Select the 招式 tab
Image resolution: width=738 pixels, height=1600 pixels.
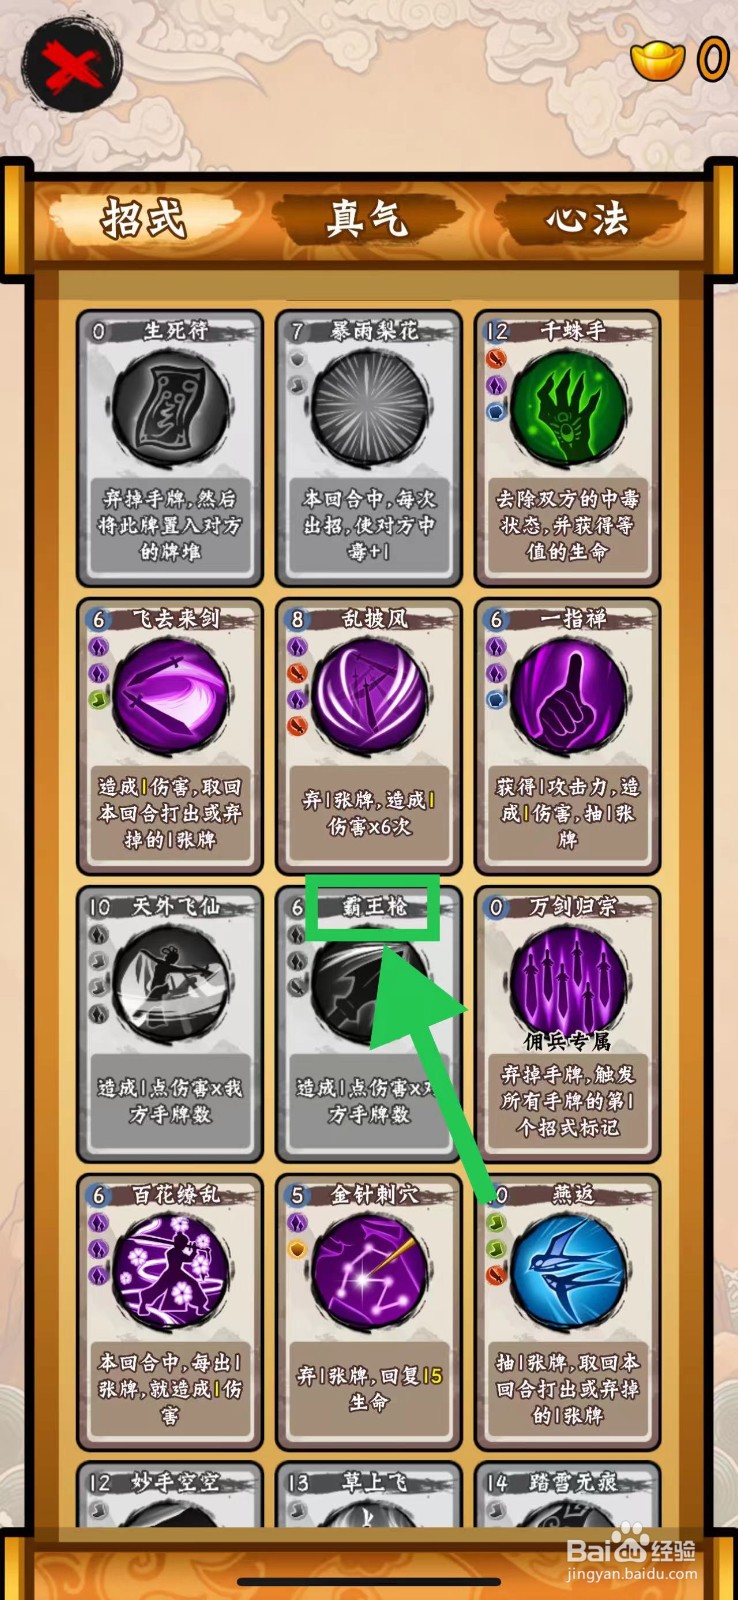(x=144, y=219)
